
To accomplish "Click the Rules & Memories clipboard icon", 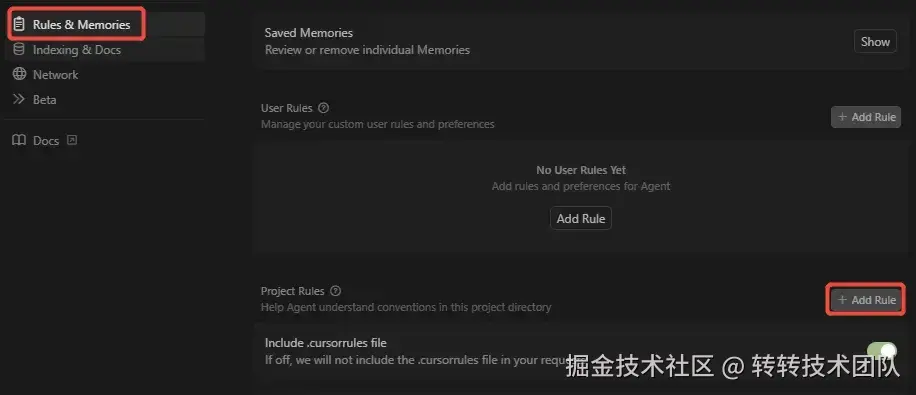I will pos(19,25).
